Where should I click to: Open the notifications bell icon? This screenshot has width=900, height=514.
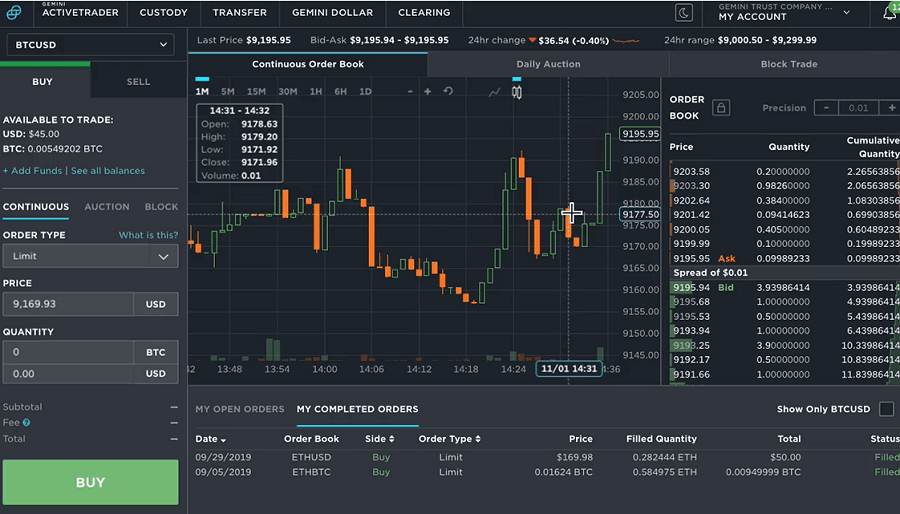[890, 13]
